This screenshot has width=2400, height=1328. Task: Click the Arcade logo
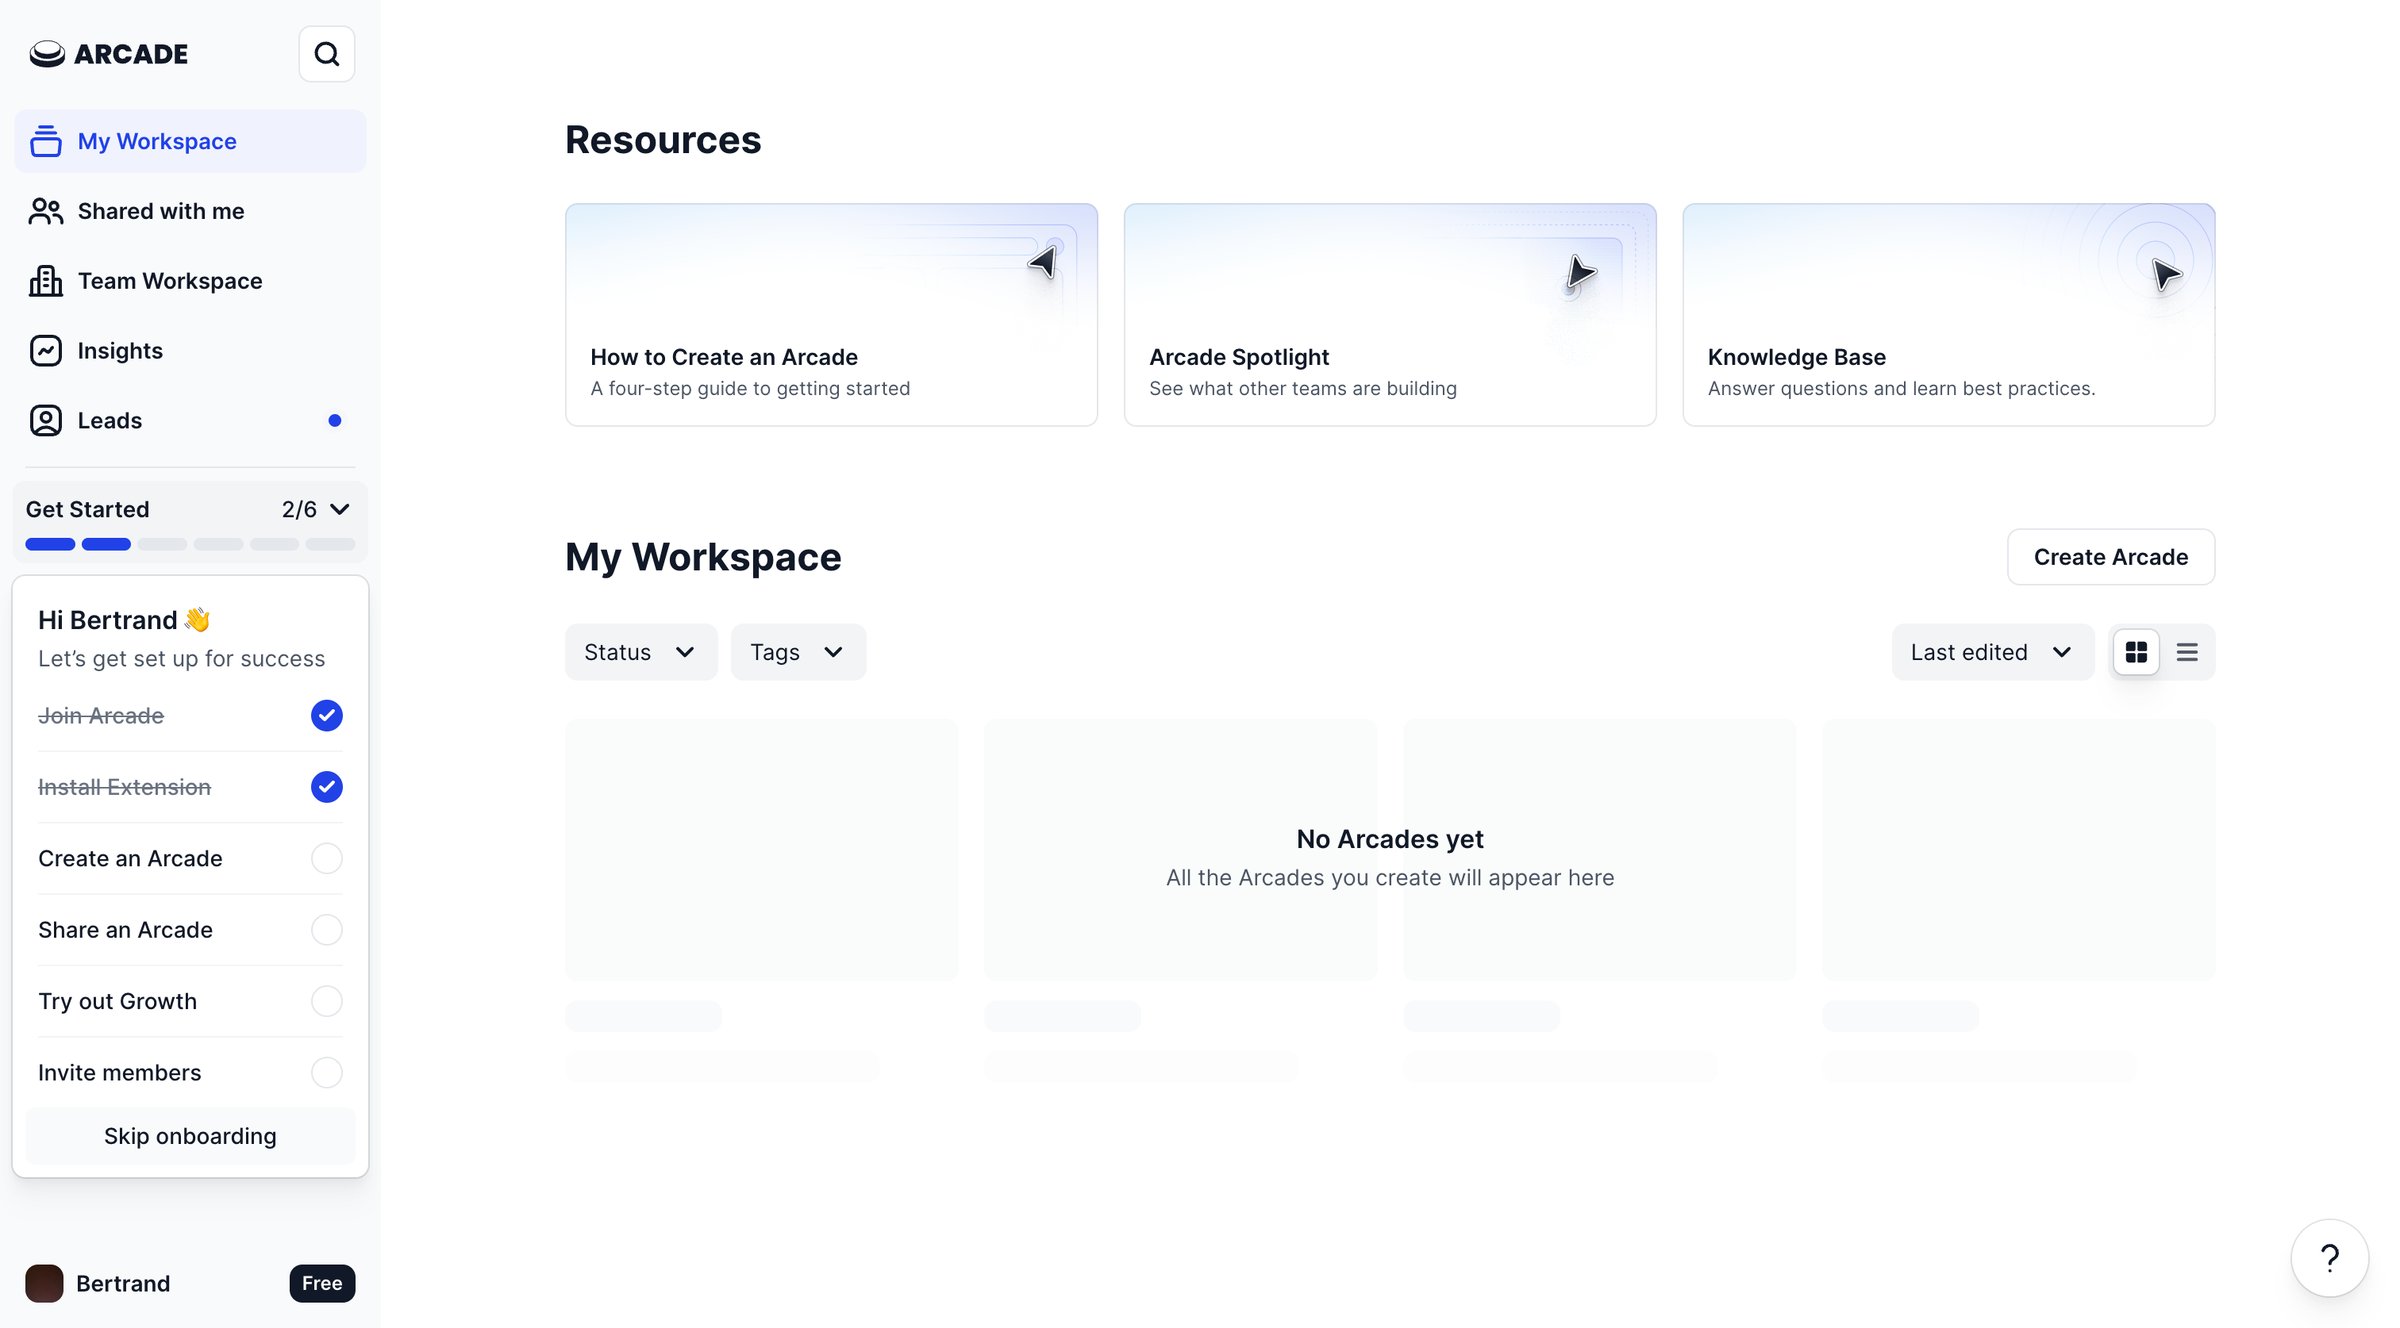click(108, 54)
